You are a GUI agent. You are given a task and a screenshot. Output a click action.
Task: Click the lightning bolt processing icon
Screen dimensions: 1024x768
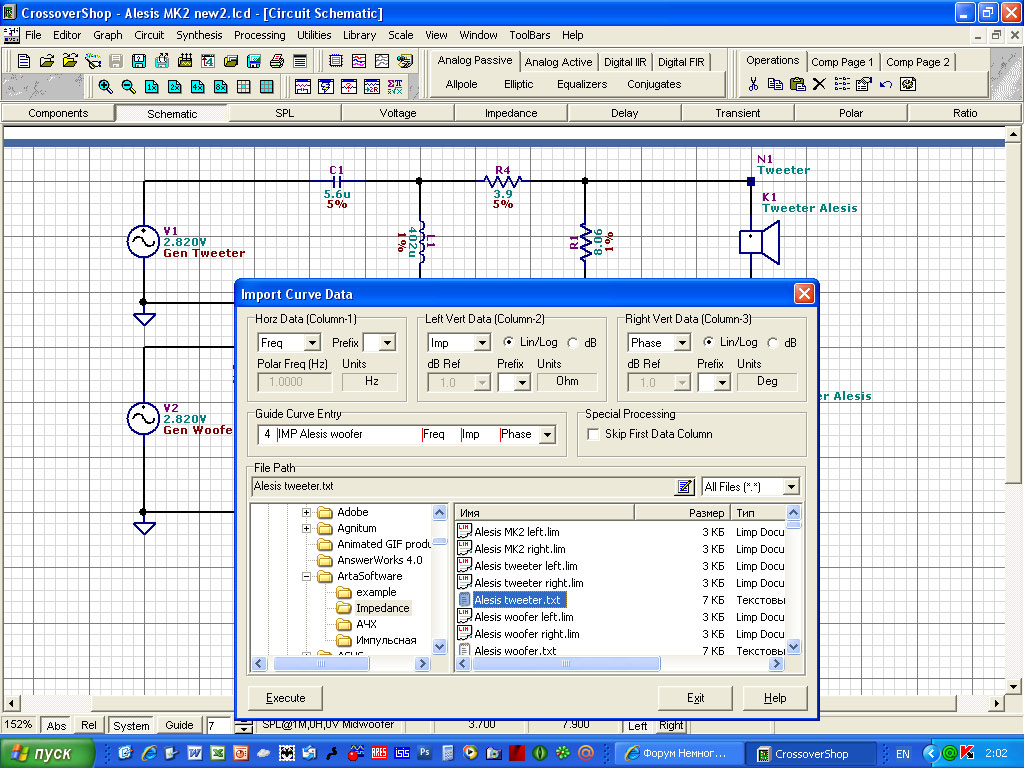pyautogui.click(x=326, y=86)
